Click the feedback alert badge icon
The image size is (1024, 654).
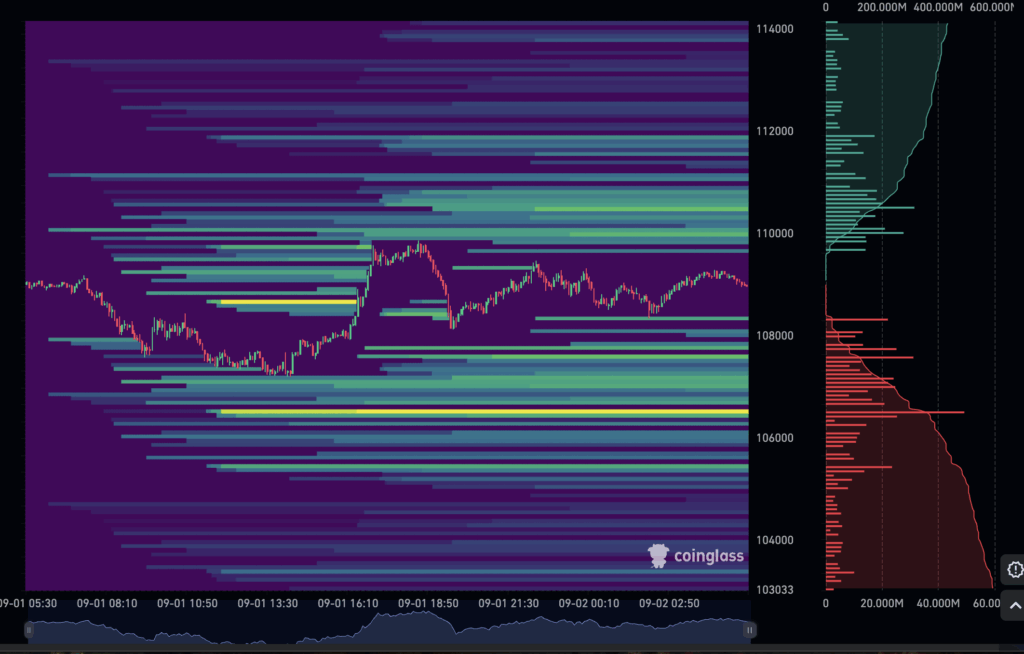[1014, 570]
